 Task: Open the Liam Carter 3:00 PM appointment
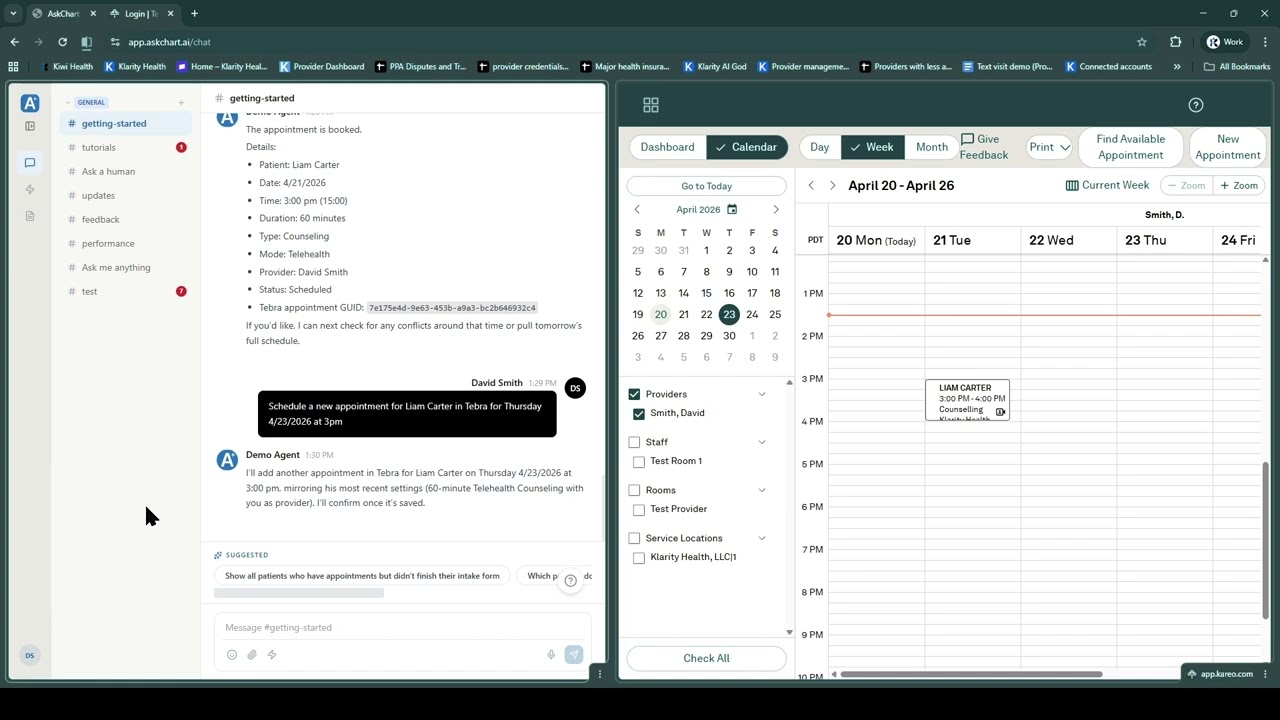coord(967,400)
